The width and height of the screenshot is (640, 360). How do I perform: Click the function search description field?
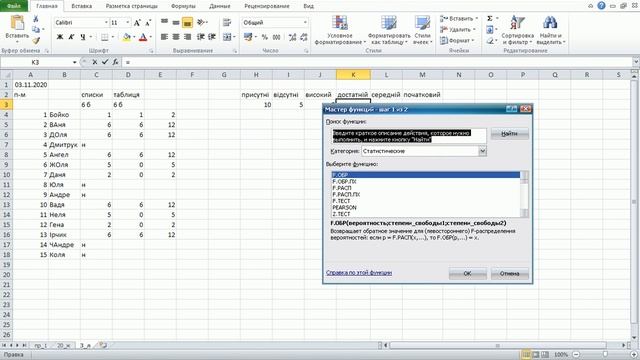[409, 136]
